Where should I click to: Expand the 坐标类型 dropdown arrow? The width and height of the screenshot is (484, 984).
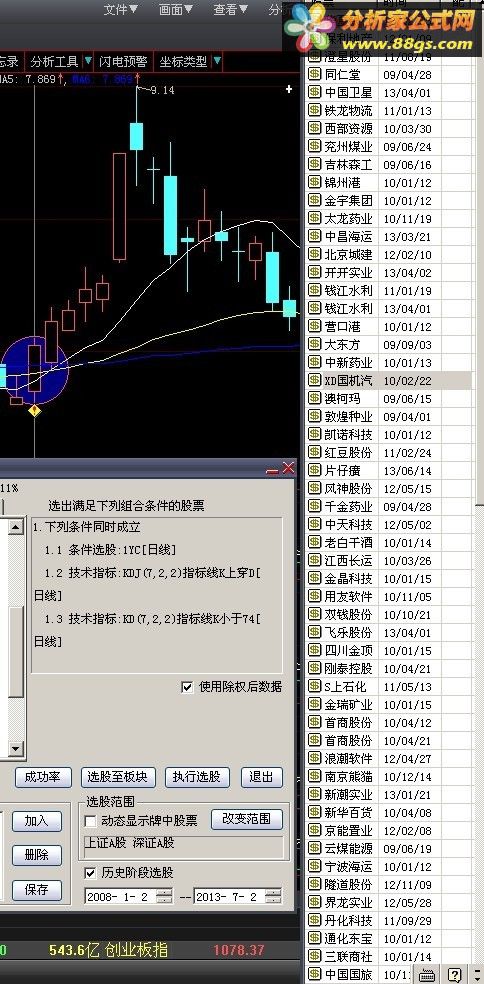click(x=217, y=61)
